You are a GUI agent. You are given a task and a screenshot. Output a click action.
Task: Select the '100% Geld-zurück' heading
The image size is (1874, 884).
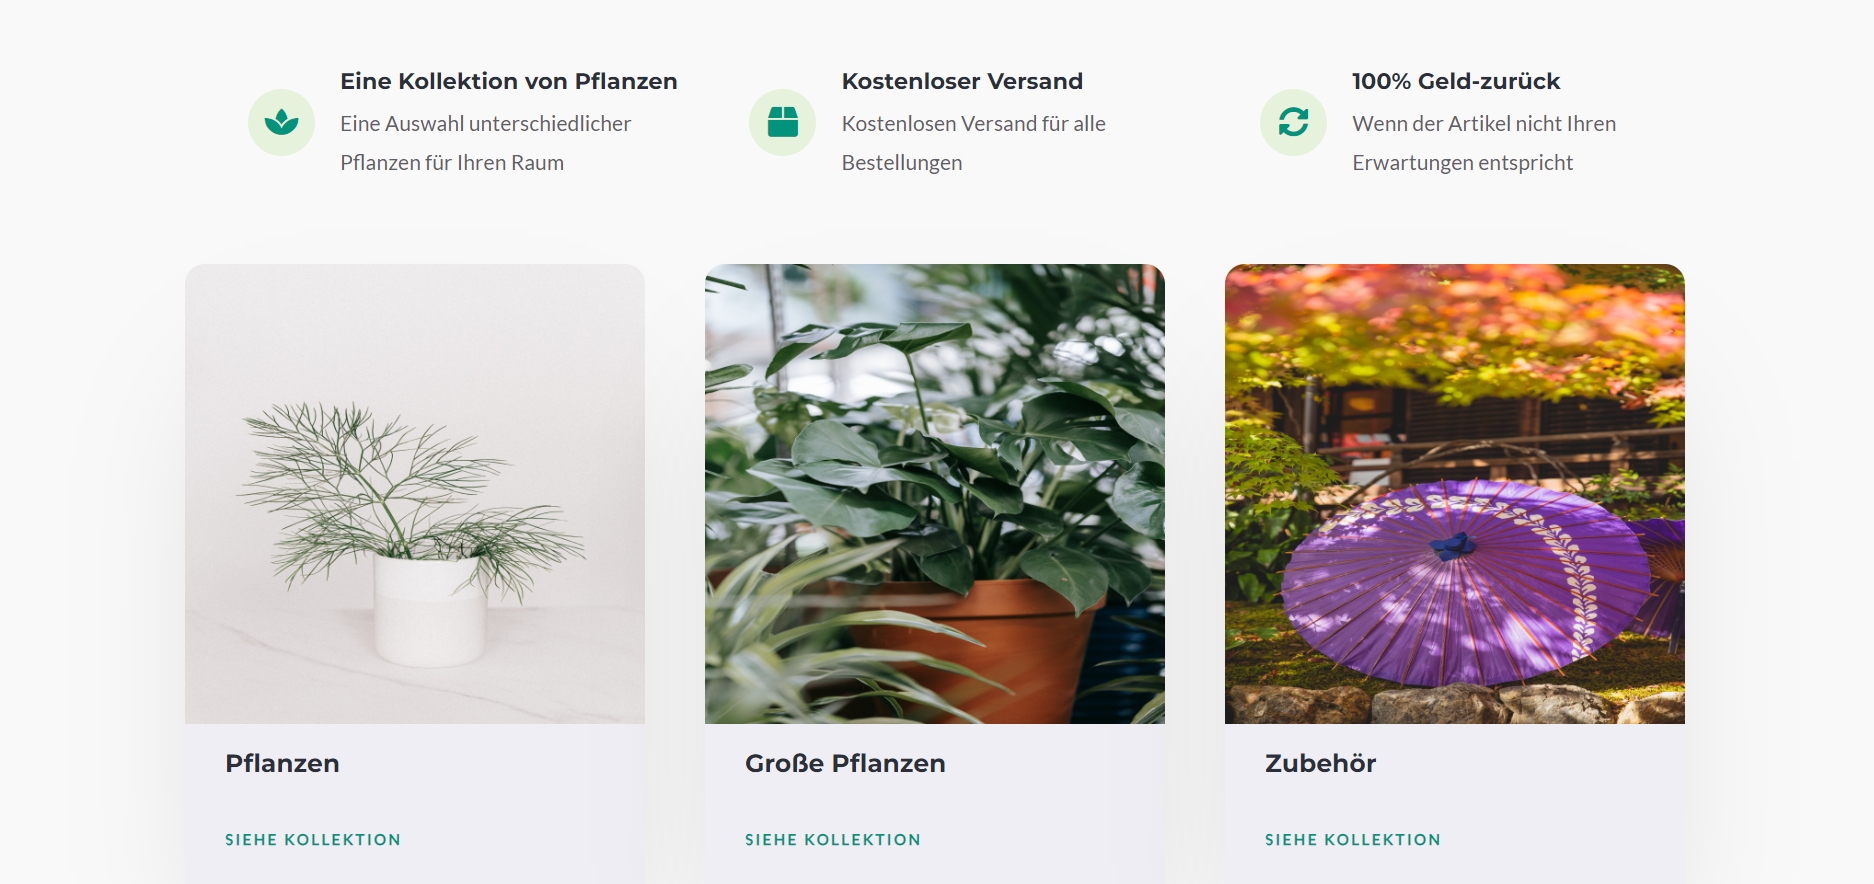pyautogui.click(x=1456, y=81)
